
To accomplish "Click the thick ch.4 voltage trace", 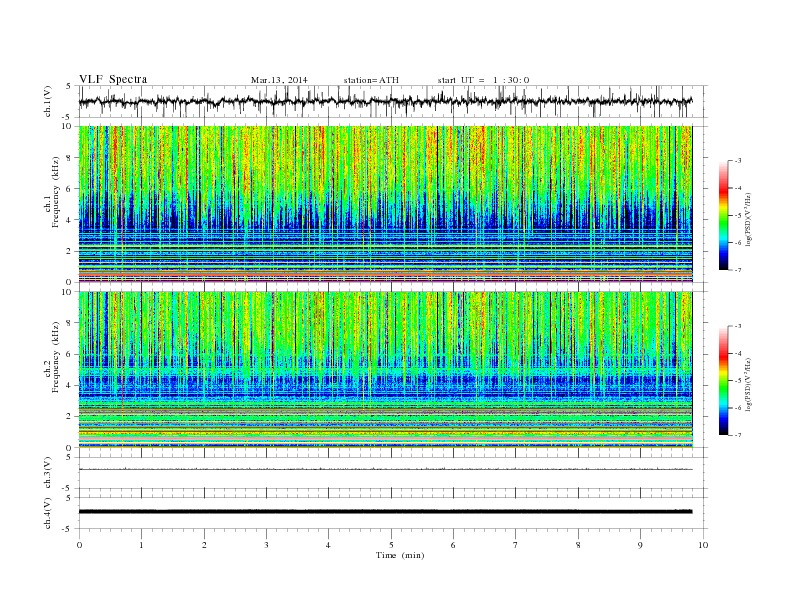I will (385, 512).
